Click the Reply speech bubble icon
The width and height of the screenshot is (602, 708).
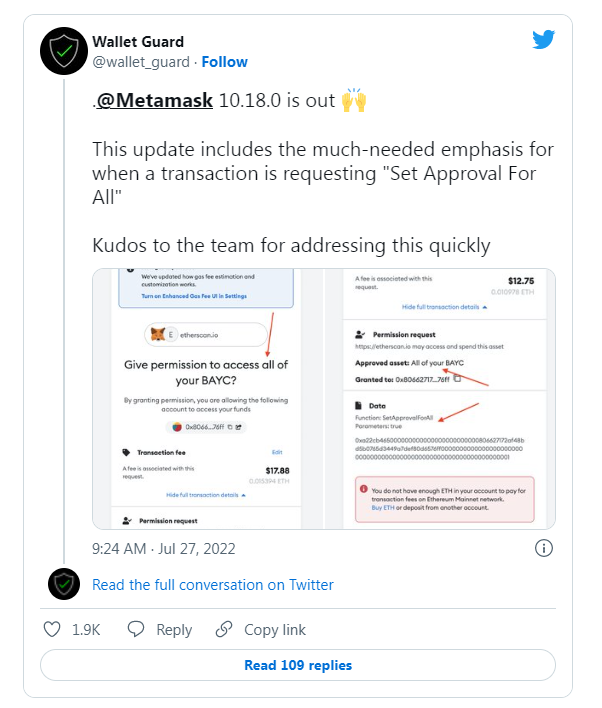click(x=136, y=630)
